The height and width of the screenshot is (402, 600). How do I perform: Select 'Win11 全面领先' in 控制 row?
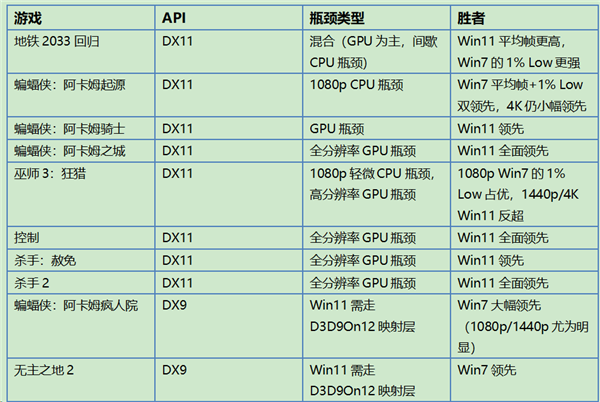[525, 238]
